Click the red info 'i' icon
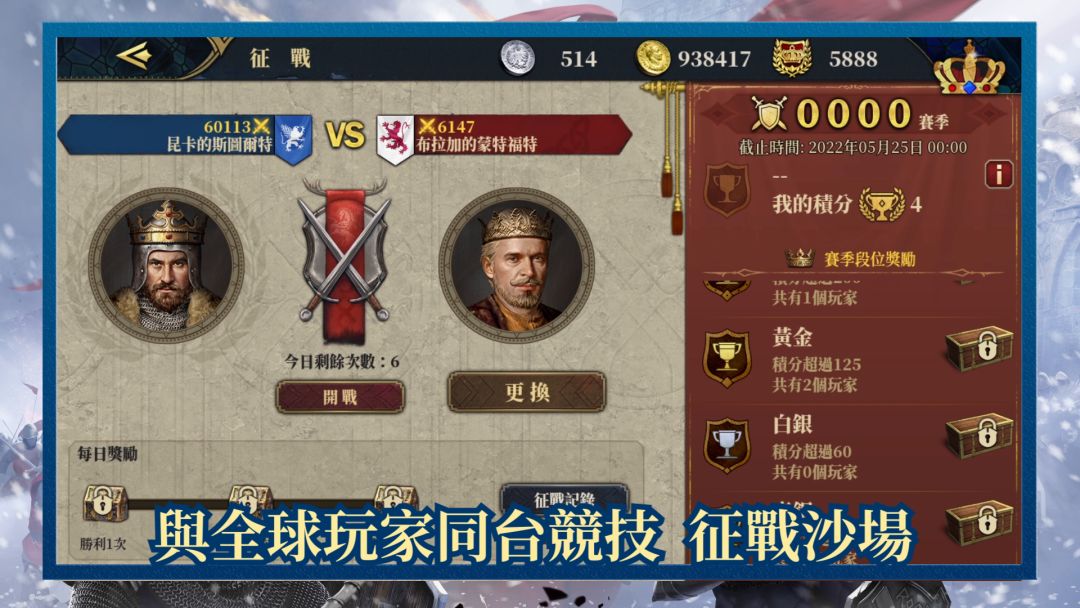1080x608 pixels. pos(999,174)
